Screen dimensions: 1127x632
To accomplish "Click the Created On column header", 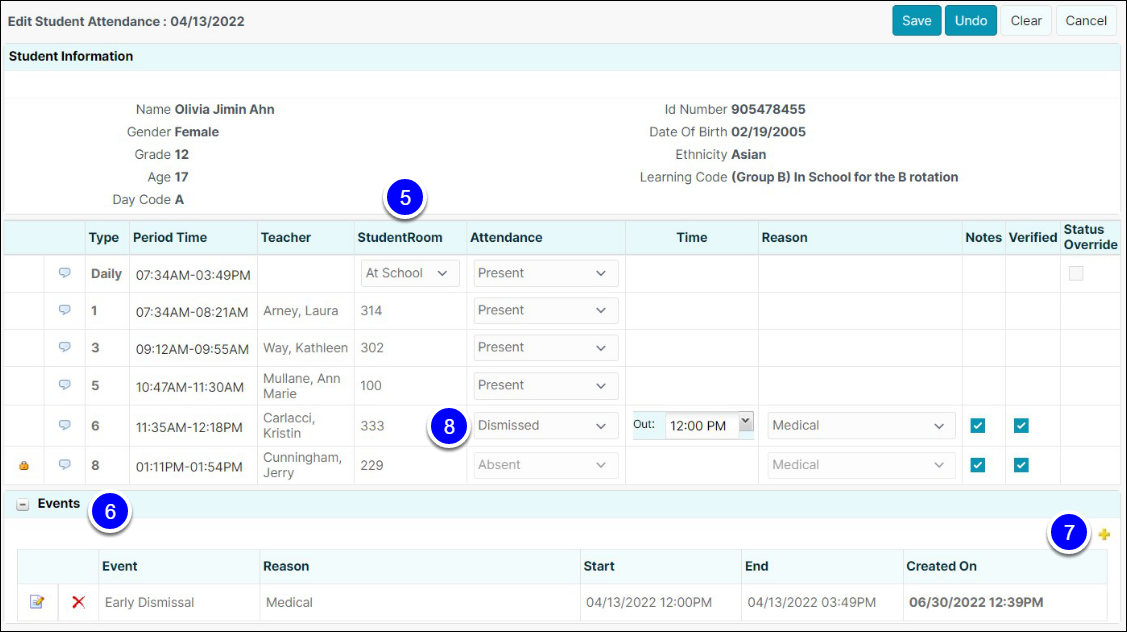I will click(x=941, y=566).
